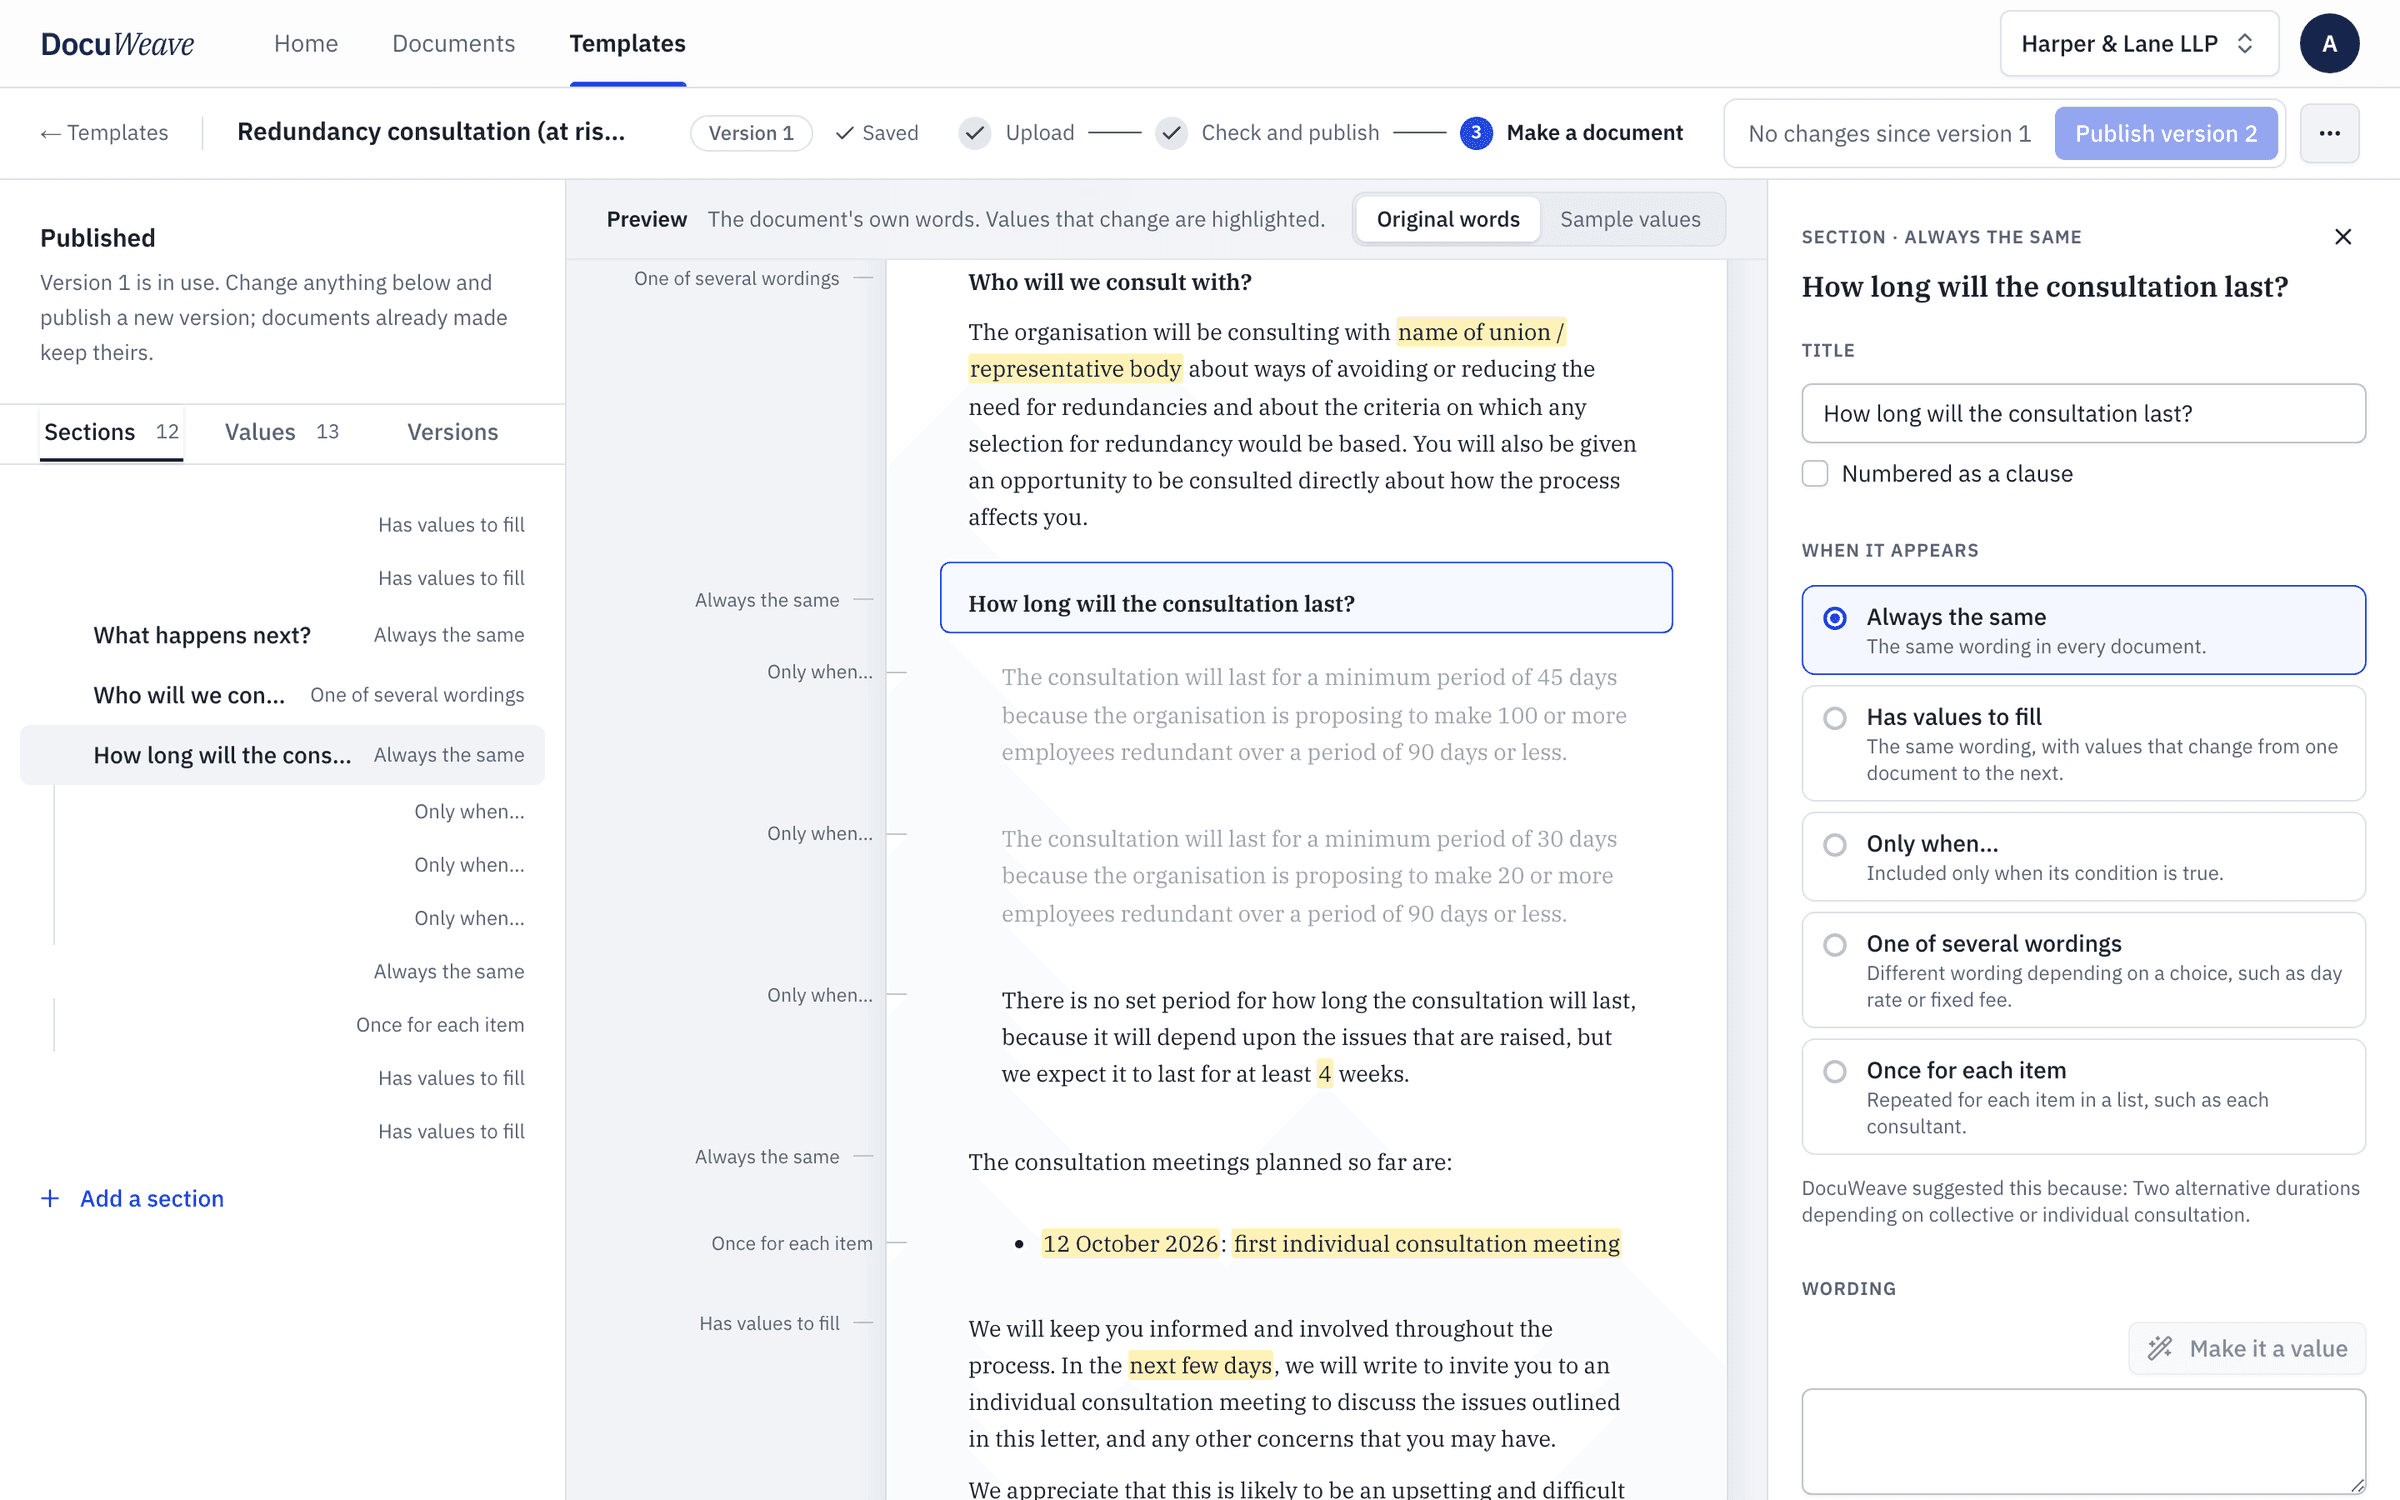Image resolution: width=2400 pixels, height=1500 pixels.
Task: Click the step 3 number badge
Action: tap(1476, 133)
